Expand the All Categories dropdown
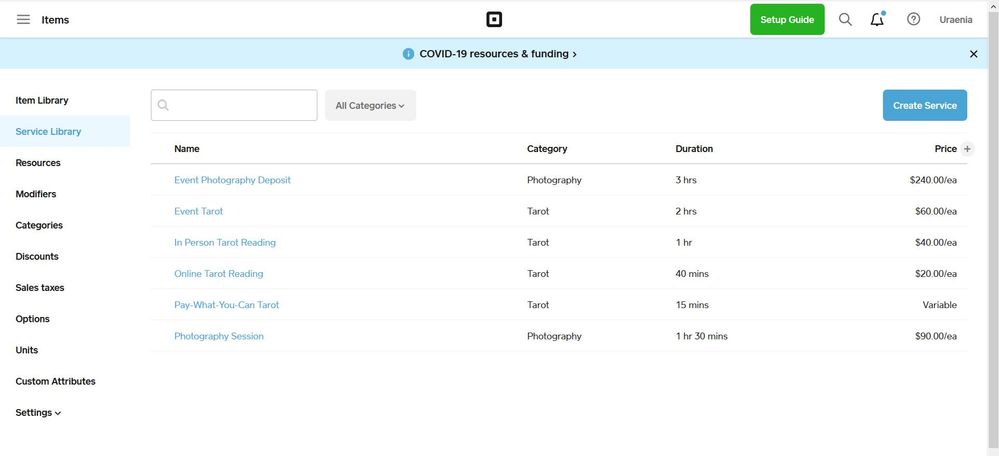 pos(370,105)
